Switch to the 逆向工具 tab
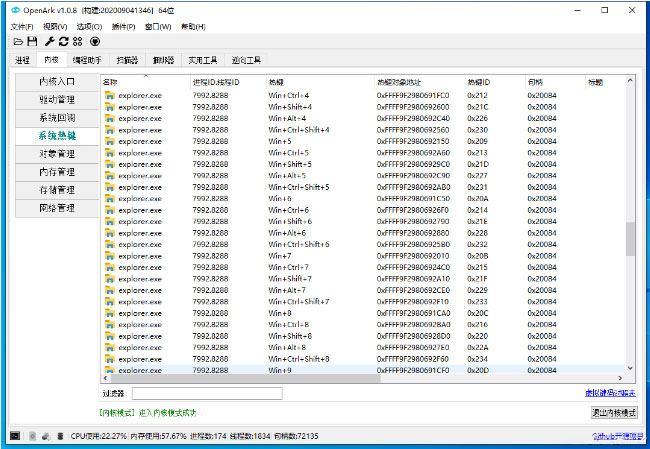Viewport: 650px width, 449px height. pyautogui.click(x=246, y=60)
